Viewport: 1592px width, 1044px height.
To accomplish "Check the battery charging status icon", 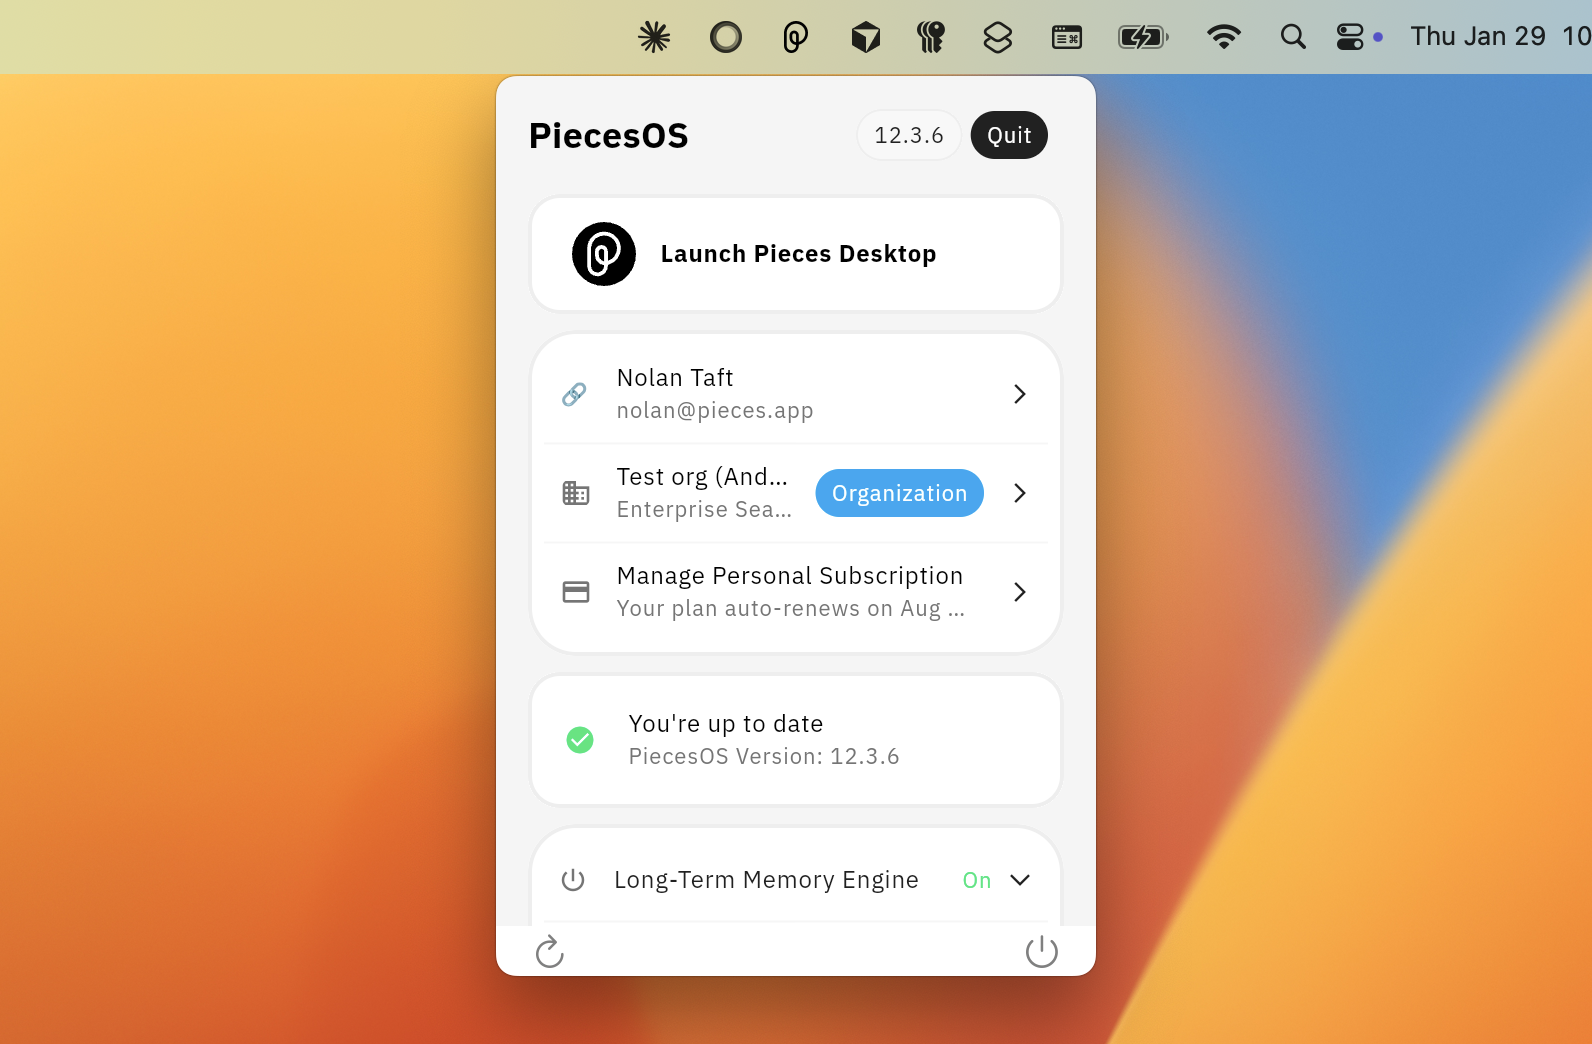I will pos(1143,37).
